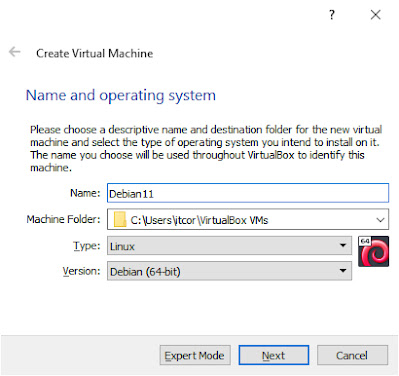Close the Create Virtual Machine dialog
The image size is (399, 376).
[x=376, y=15]
